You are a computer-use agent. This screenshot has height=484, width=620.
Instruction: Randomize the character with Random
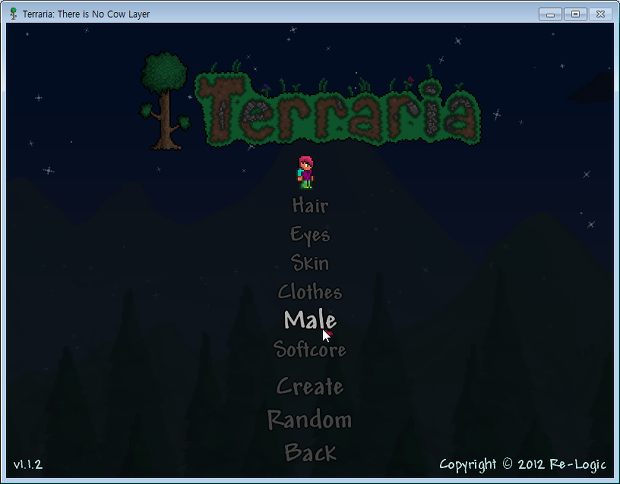click(x=310, y=419)
